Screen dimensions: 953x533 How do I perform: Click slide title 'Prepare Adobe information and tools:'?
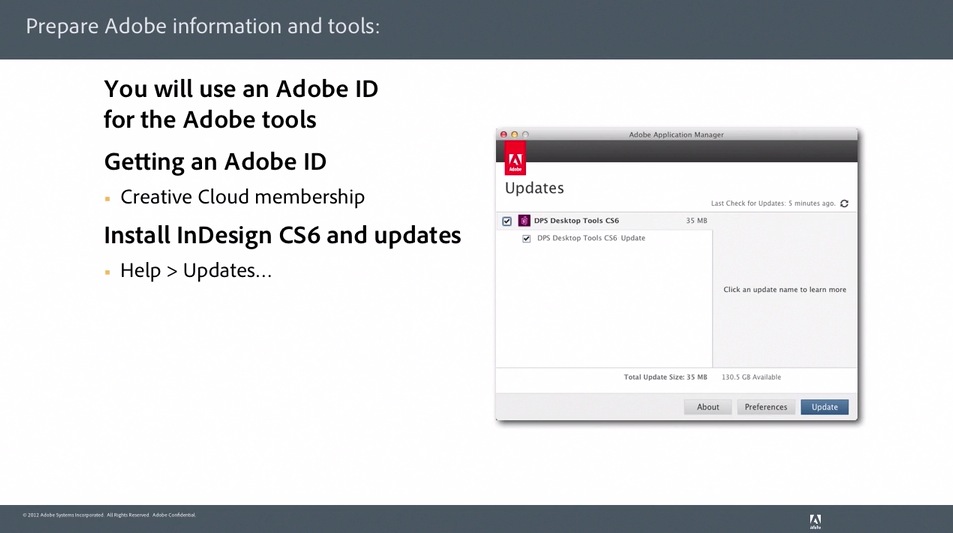pos(203,26)
